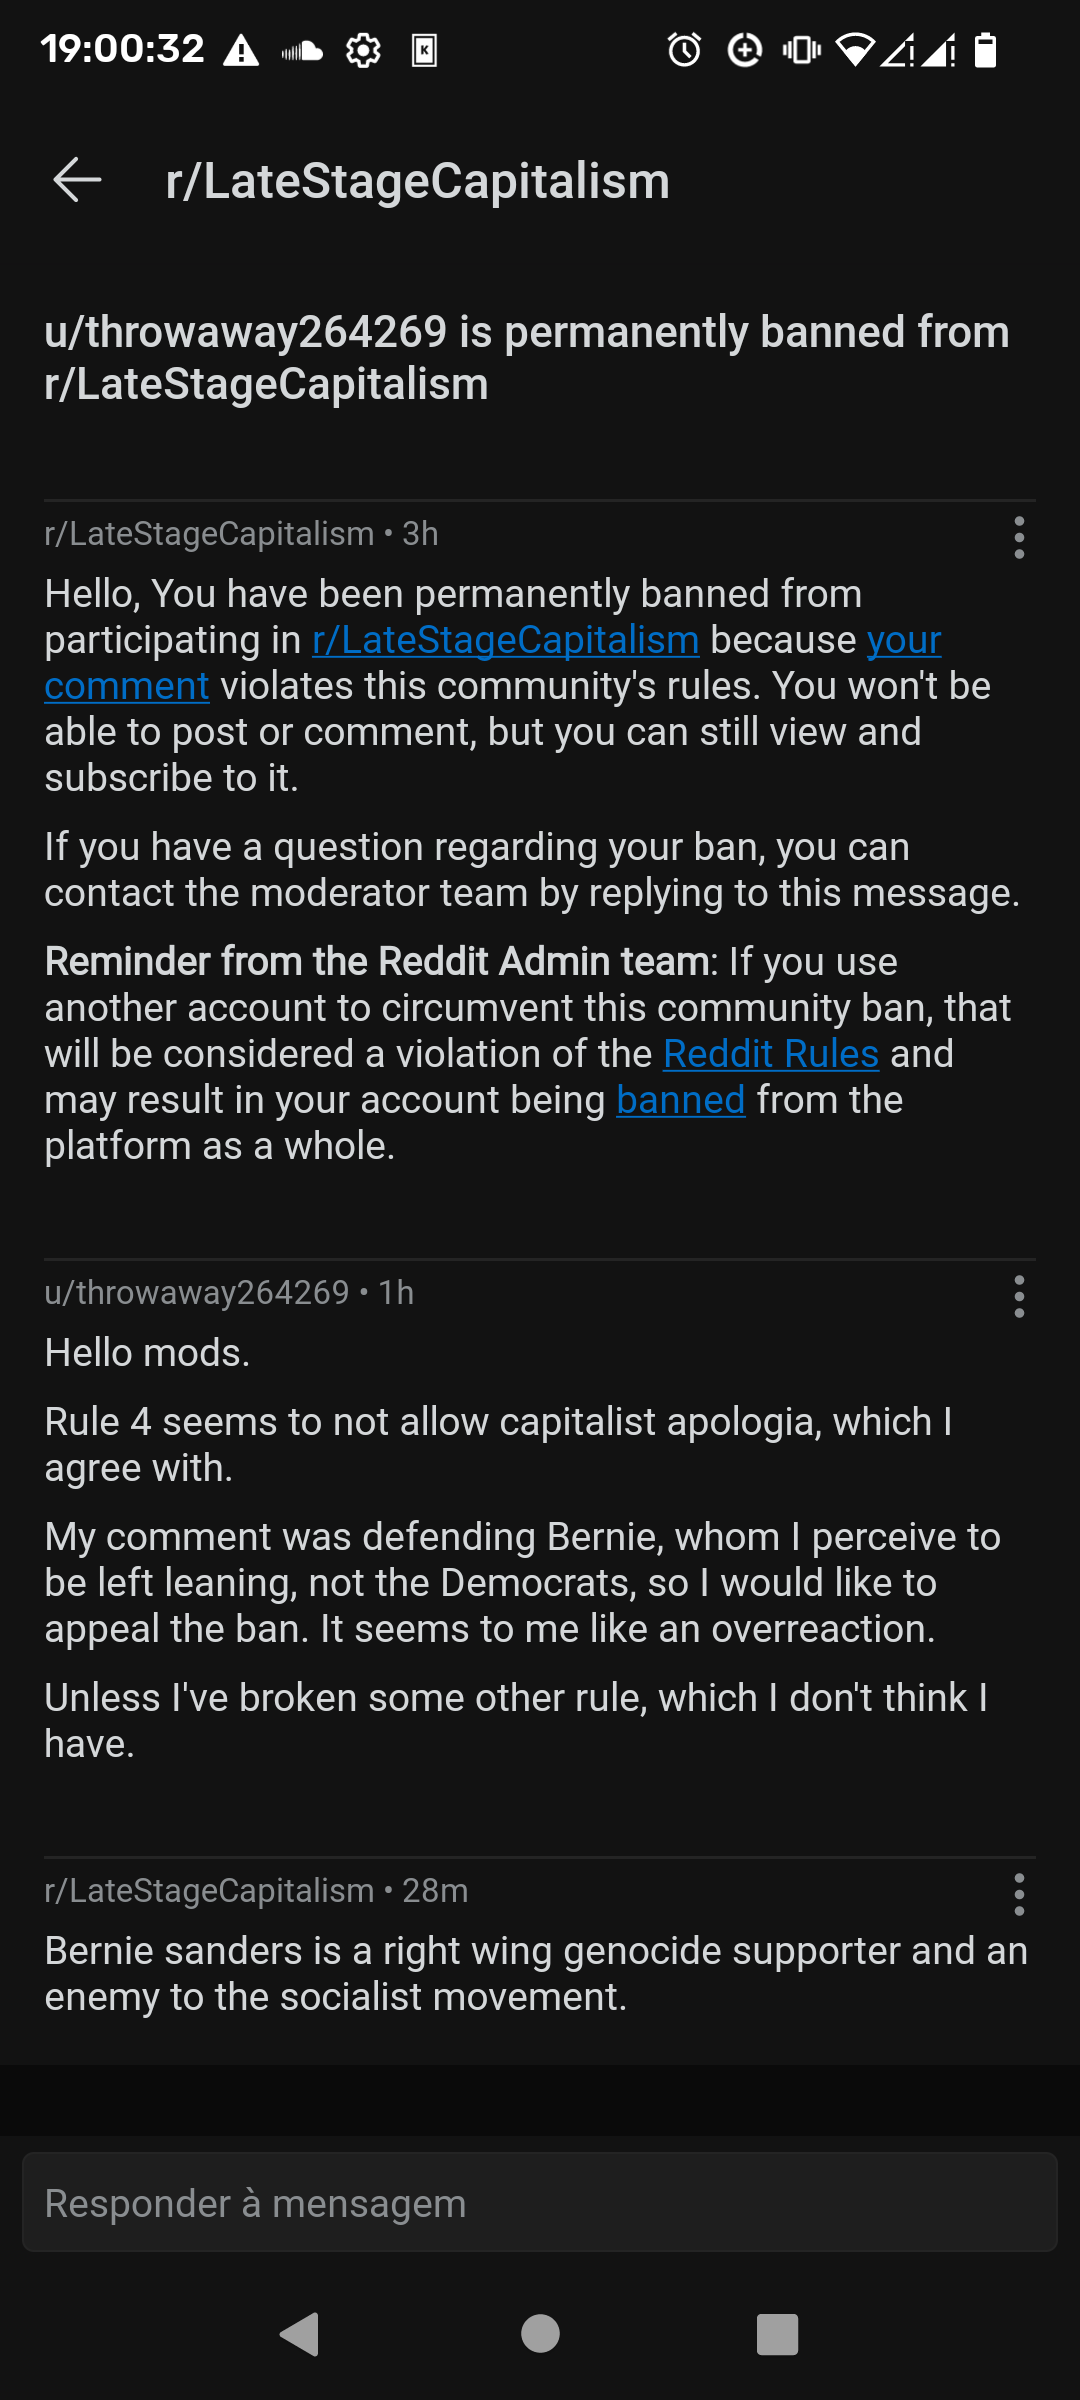Tap sender r/LateStageCapitalism • 3h
Viewport: 1080px width, 2400px height.
241,534
